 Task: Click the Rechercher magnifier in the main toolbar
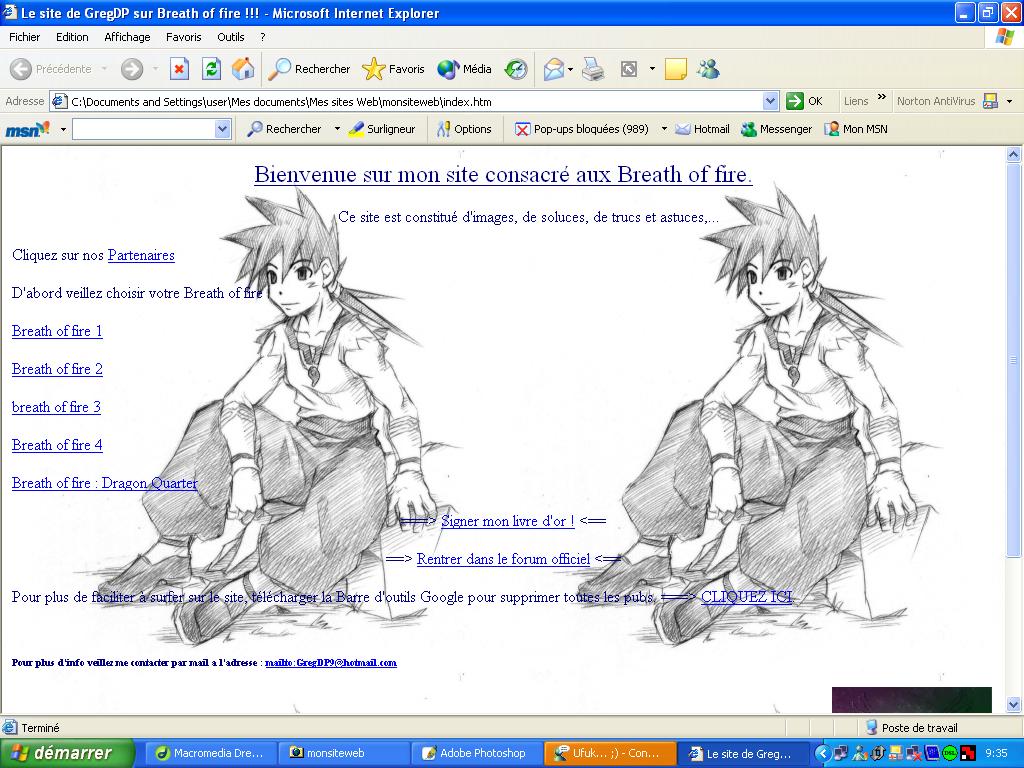click(310, 69)
